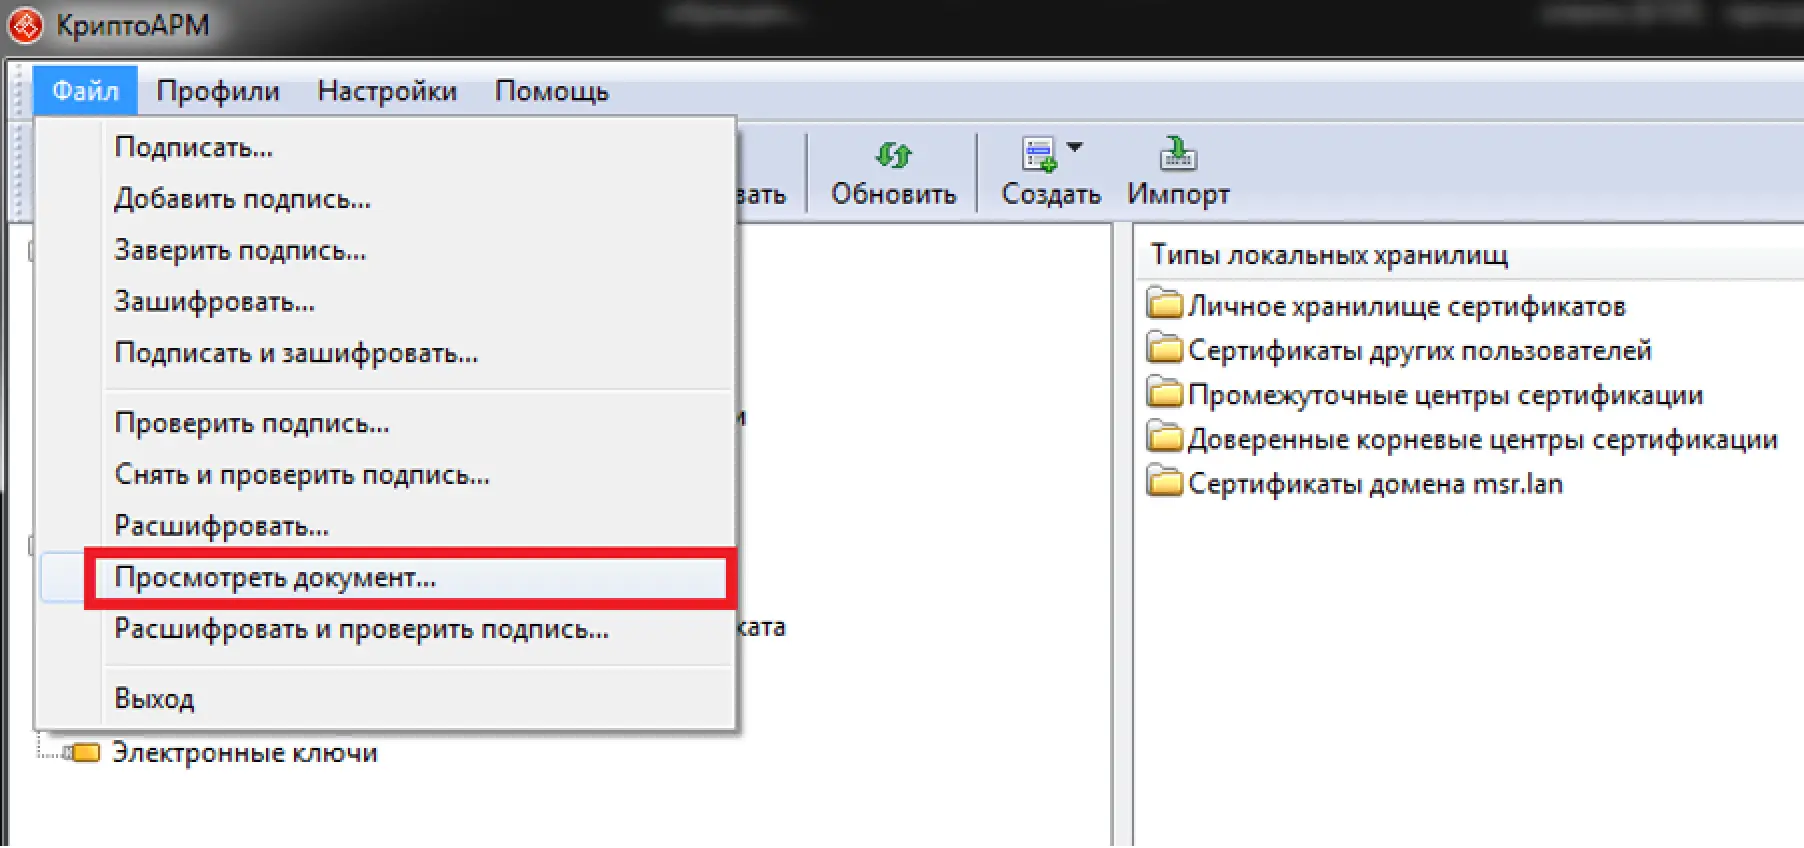This screenshot has height=848, width=1804.
Task: Click Проверить подпись... menu entry
Action: click(252, 423)
